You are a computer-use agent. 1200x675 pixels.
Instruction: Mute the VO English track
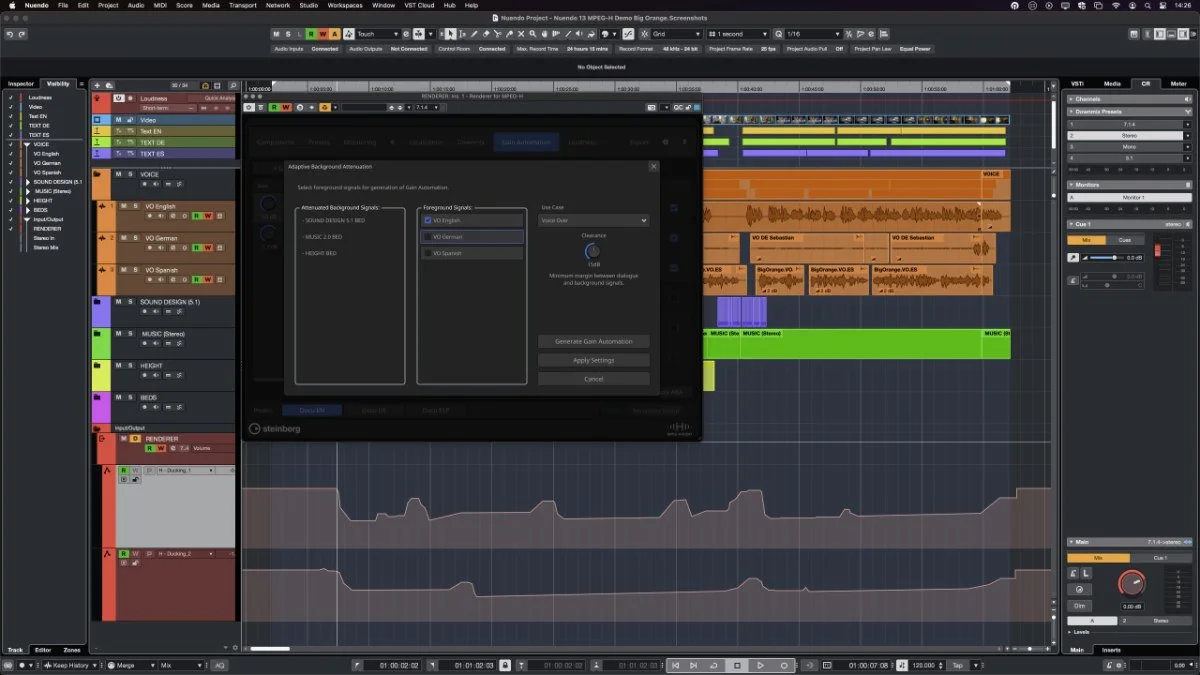pos(124,206)
